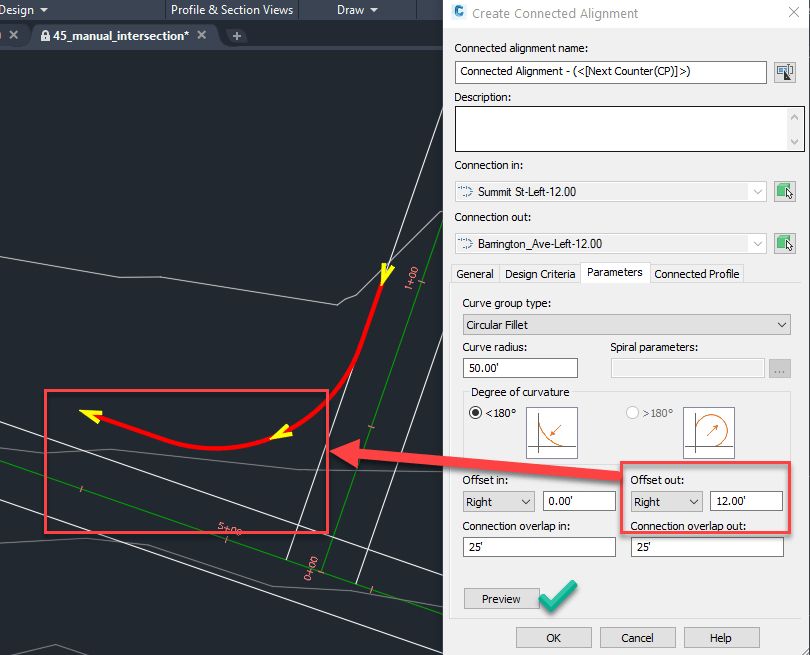Click the spiral parameters ellipsis button
This screenshot has width=810, height=655.
[780, 368]
